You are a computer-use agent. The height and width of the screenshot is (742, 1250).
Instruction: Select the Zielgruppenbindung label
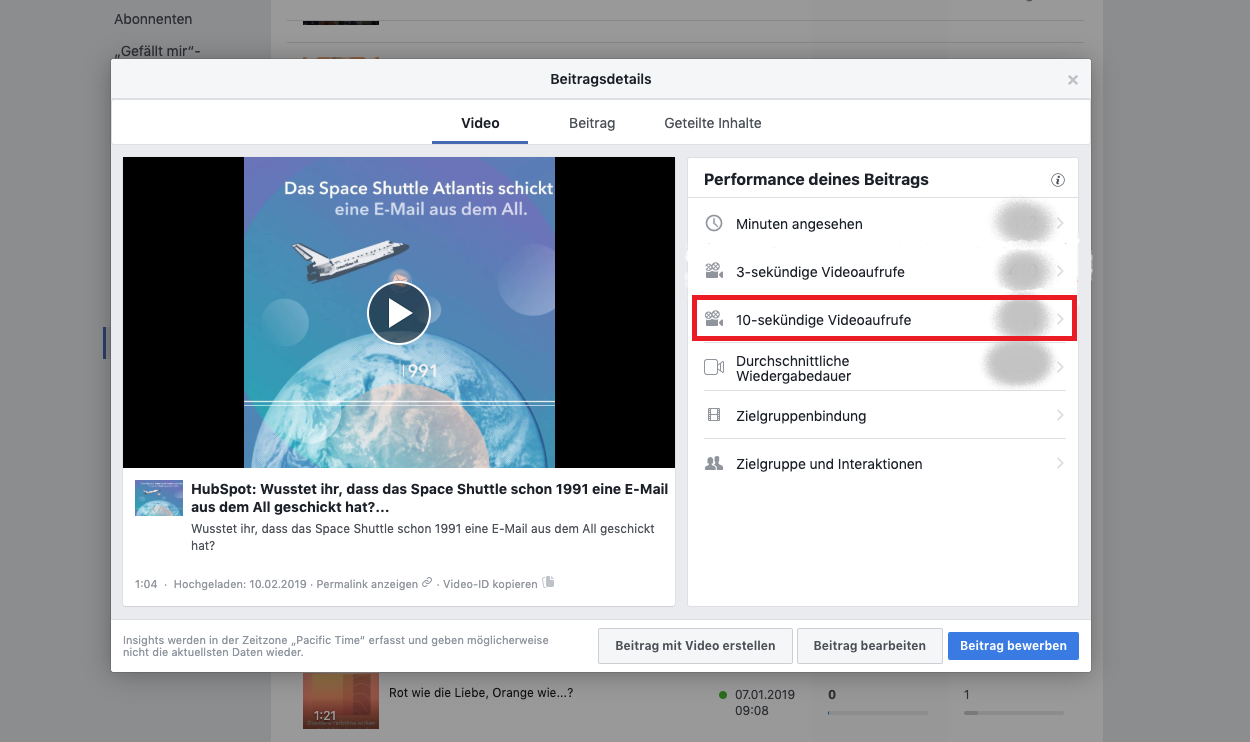(801, 416)
